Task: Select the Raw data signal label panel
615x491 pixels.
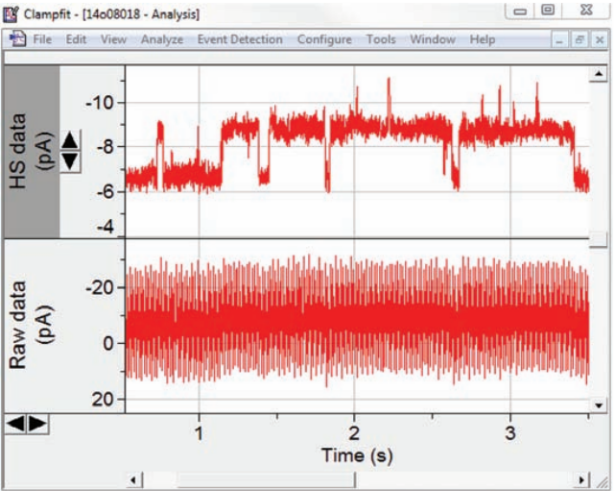Action: (32, 324)
